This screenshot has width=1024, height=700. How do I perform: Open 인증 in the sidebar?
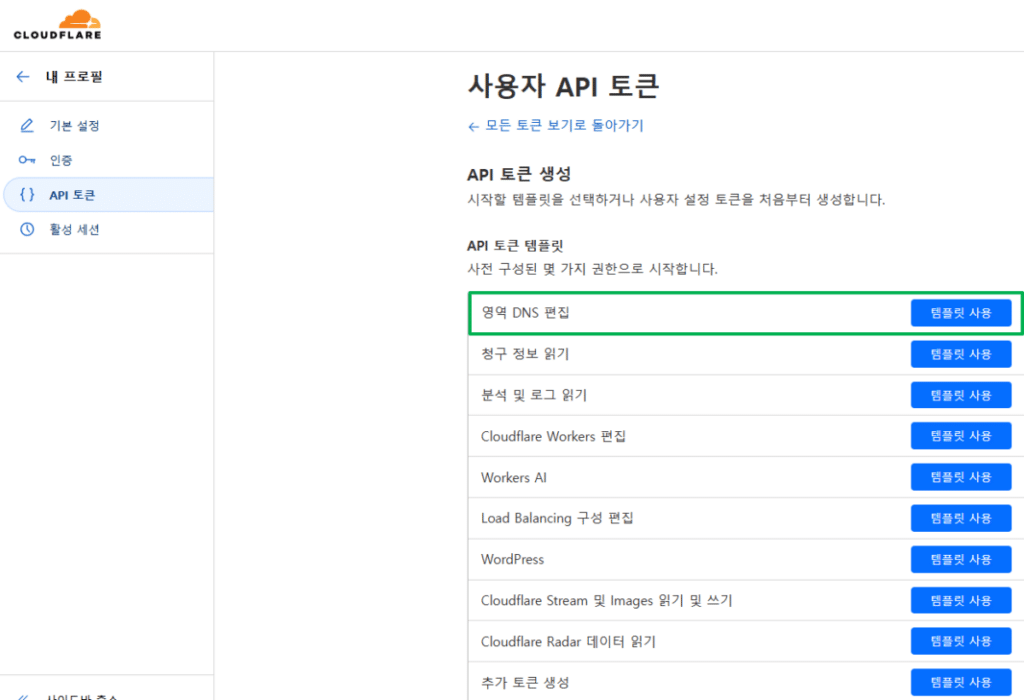pos(61,160)
